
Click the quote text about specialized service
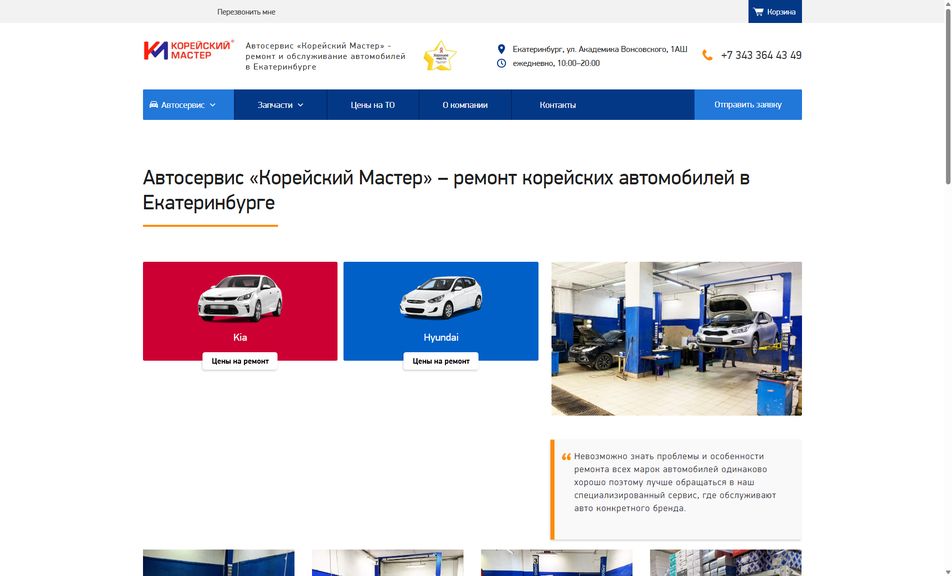tap(675, 482)
